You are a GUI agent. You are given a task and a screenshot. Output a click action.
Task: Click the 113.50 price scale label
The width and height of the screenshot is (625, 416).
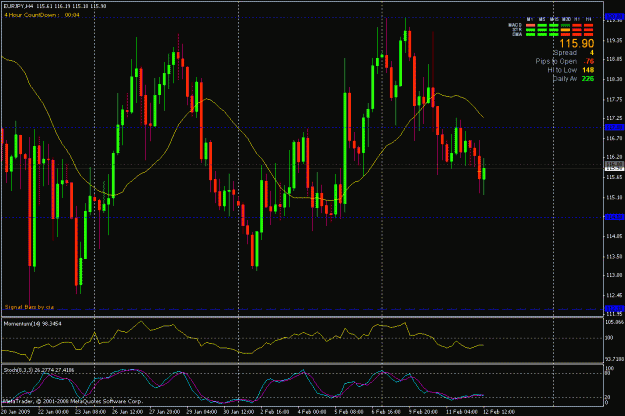pos(614,256)
